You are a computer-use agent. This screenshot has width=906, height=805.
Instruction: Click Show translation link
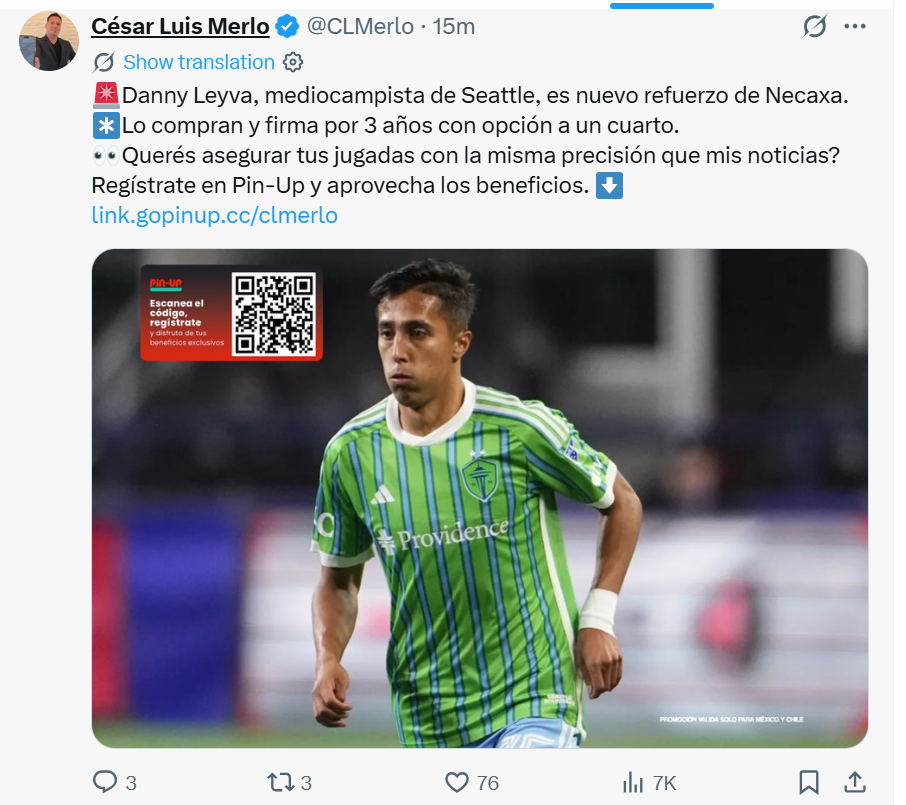(x=199, y=62)
